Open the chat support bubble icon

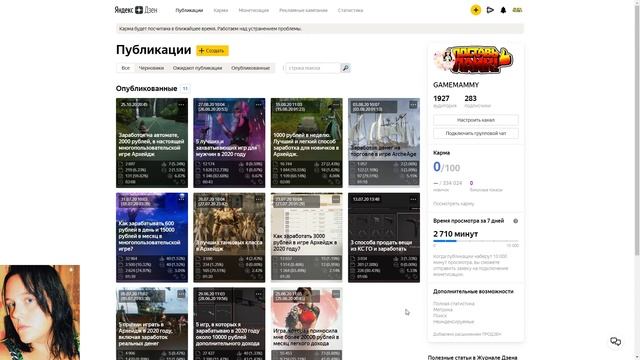(616, 341)
